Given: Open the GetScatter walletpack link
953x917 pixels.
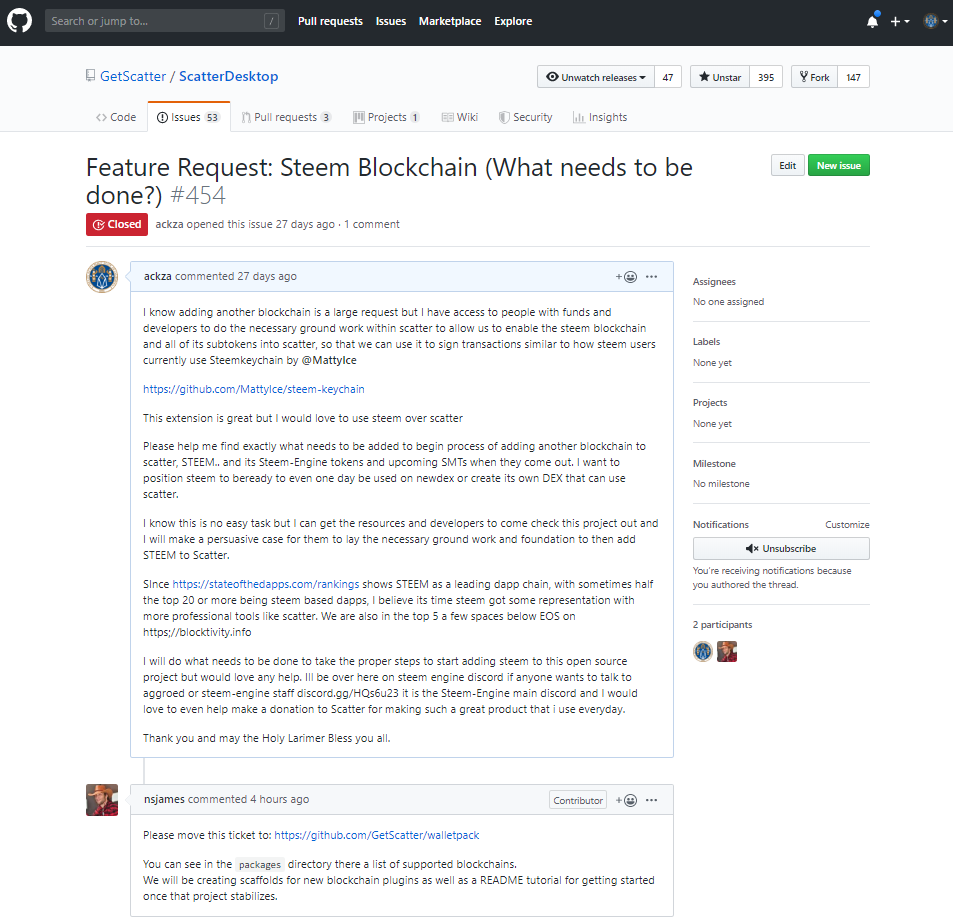Looking at the screenshot, I should tap(377, 835).
